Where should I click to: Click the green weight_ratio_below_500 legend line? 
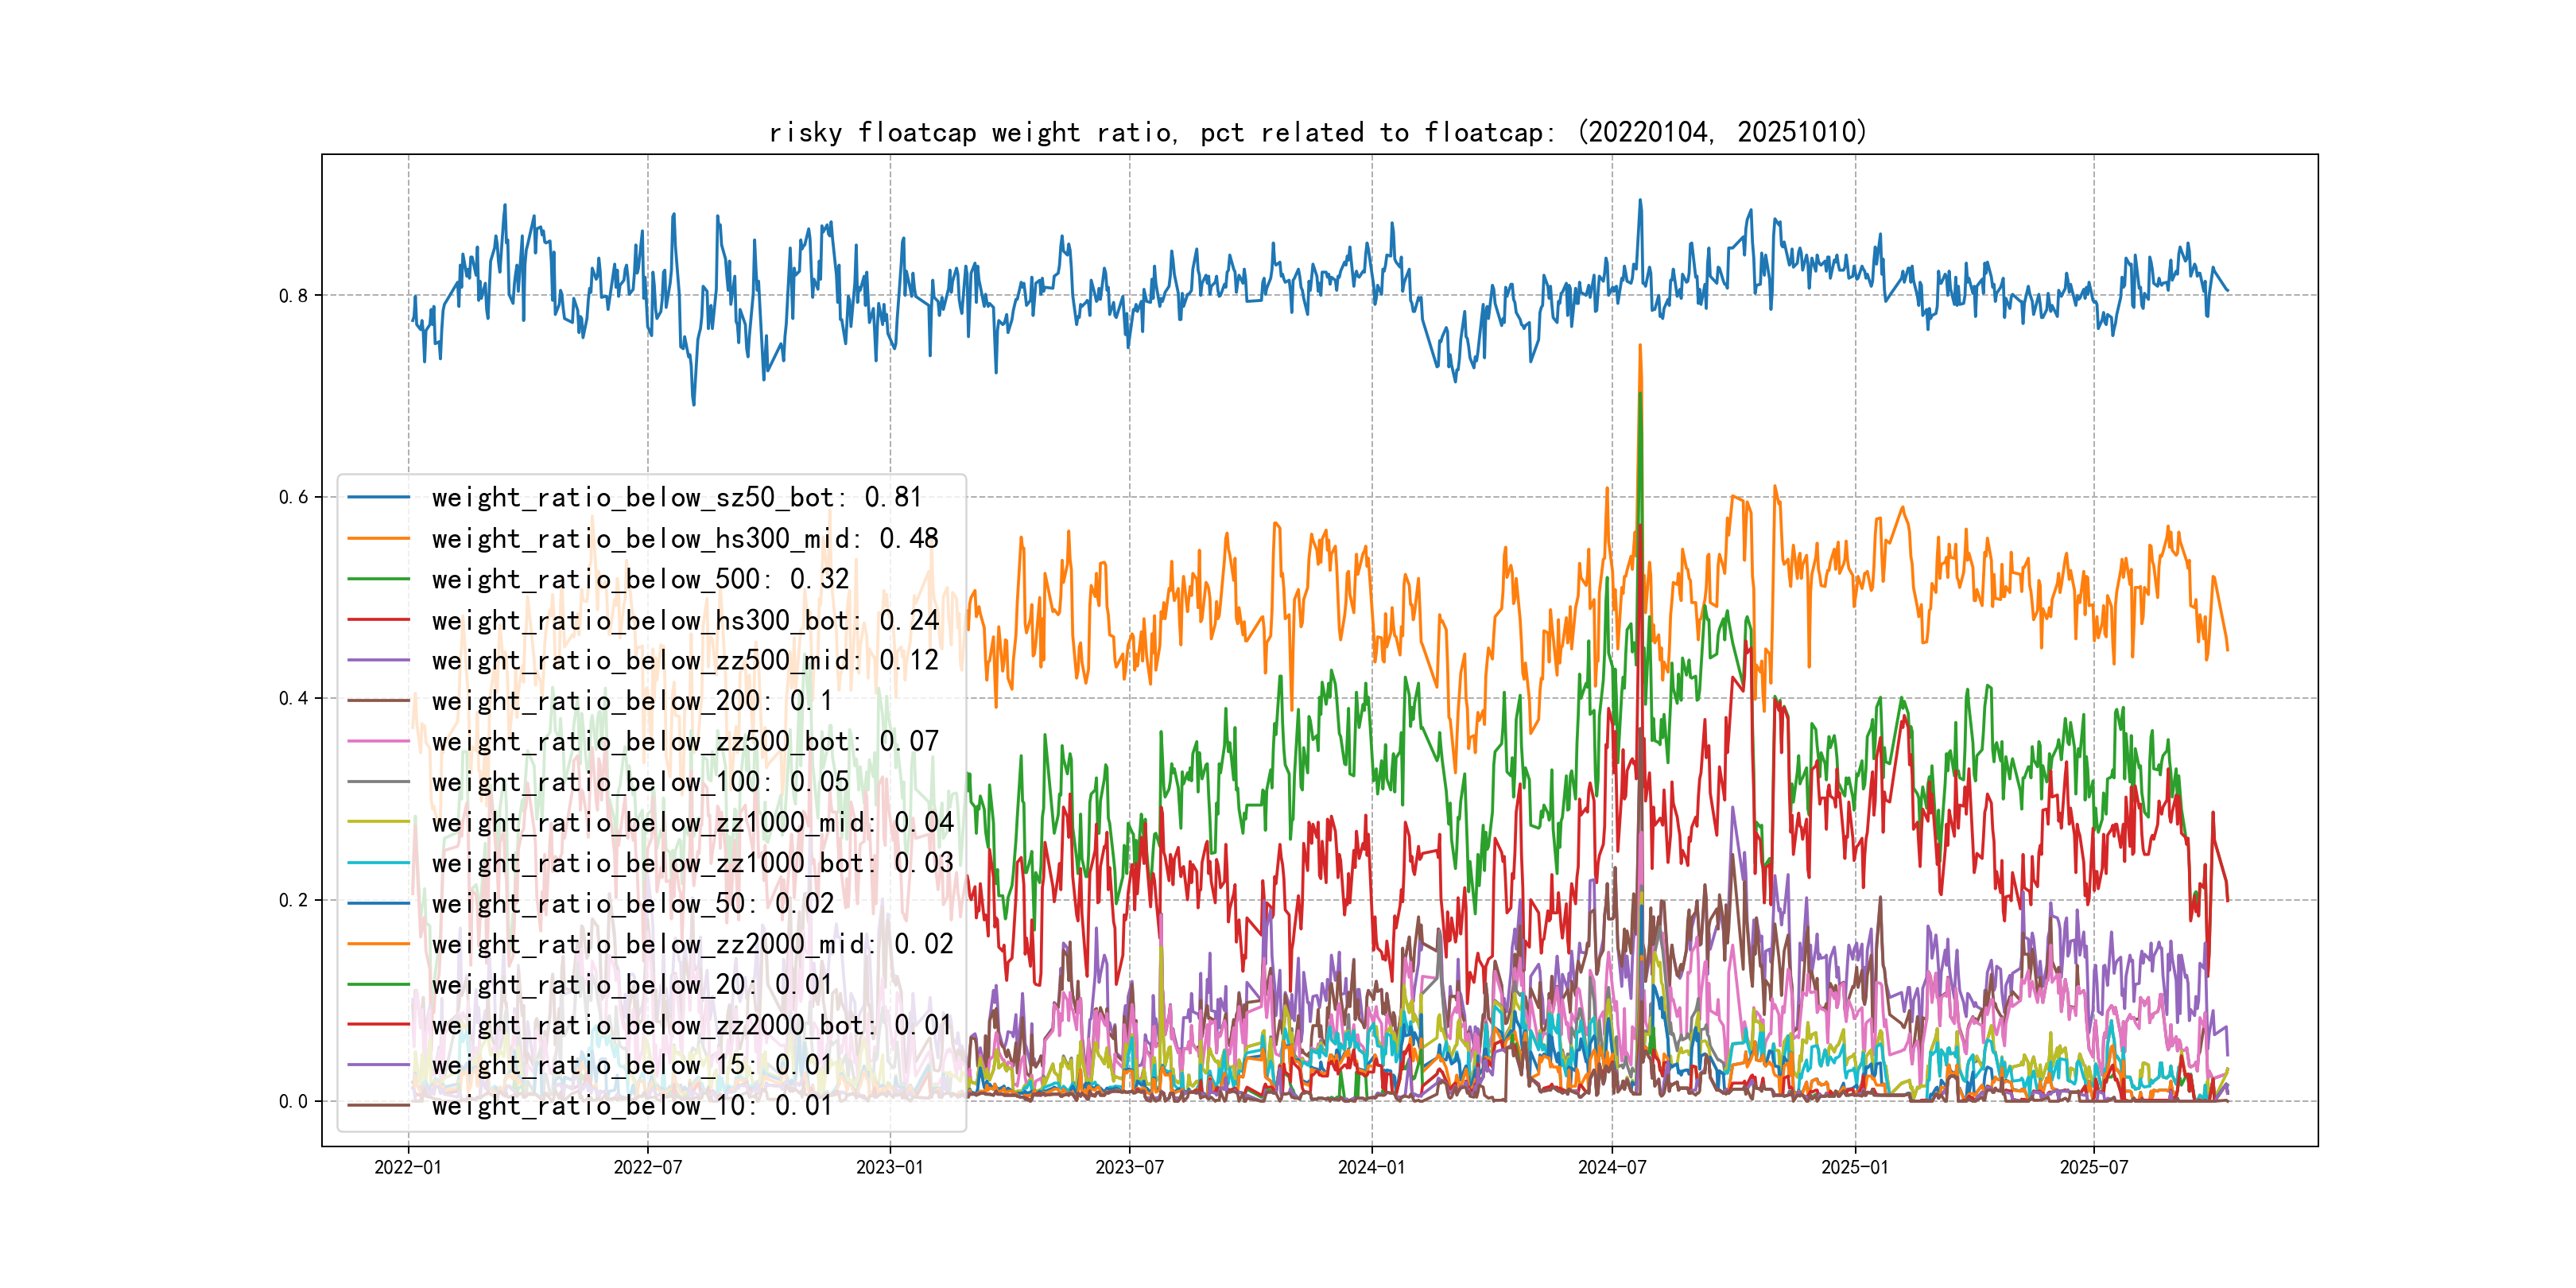(x=378, y=579)
